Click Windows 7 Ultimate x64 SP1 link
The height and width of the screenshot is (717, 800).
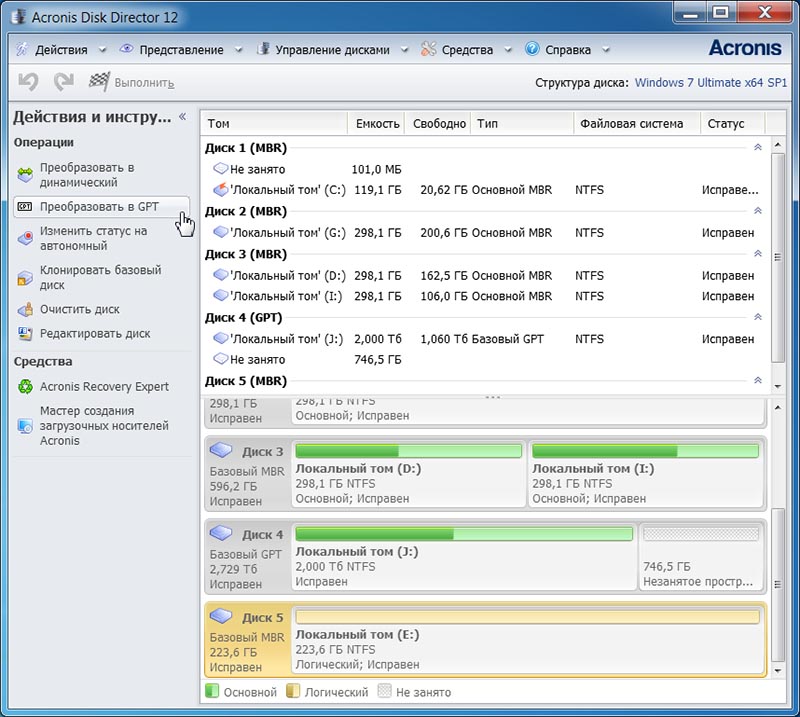pyautogui.click(x=711, y=82)
